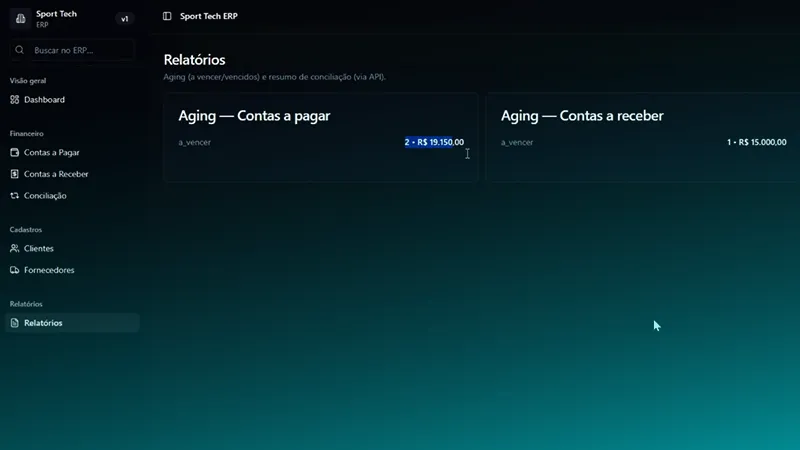Click the 1 • R$ 15.000,00 value

coord(757,142)
